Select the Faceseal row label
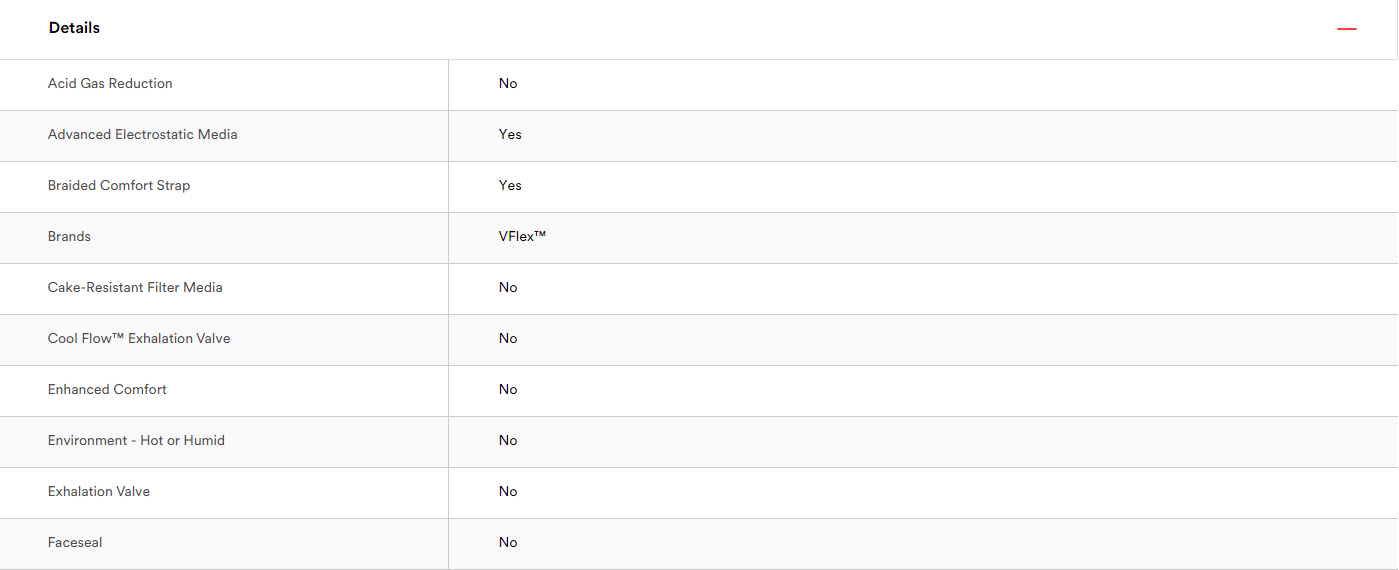The height and width of the screenshot is (570, 1399). coord(75,543)
